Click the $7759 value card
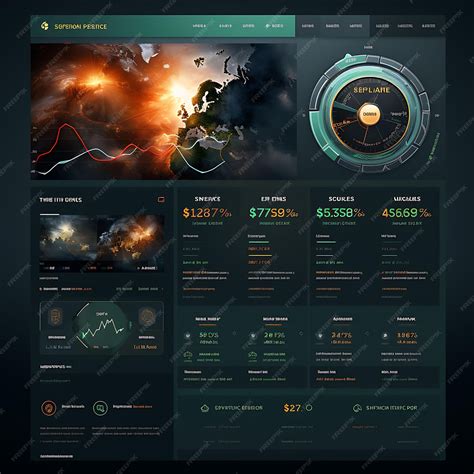The width and height of the screenshot is (474, 474). 274,213
